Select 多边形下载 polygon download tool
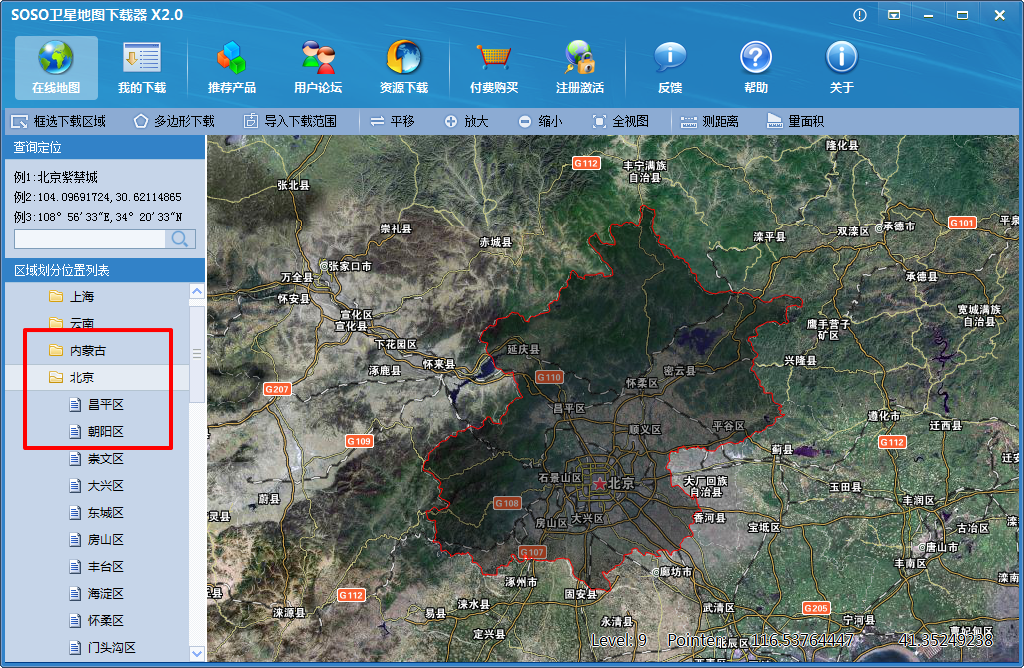 [174, 121]
